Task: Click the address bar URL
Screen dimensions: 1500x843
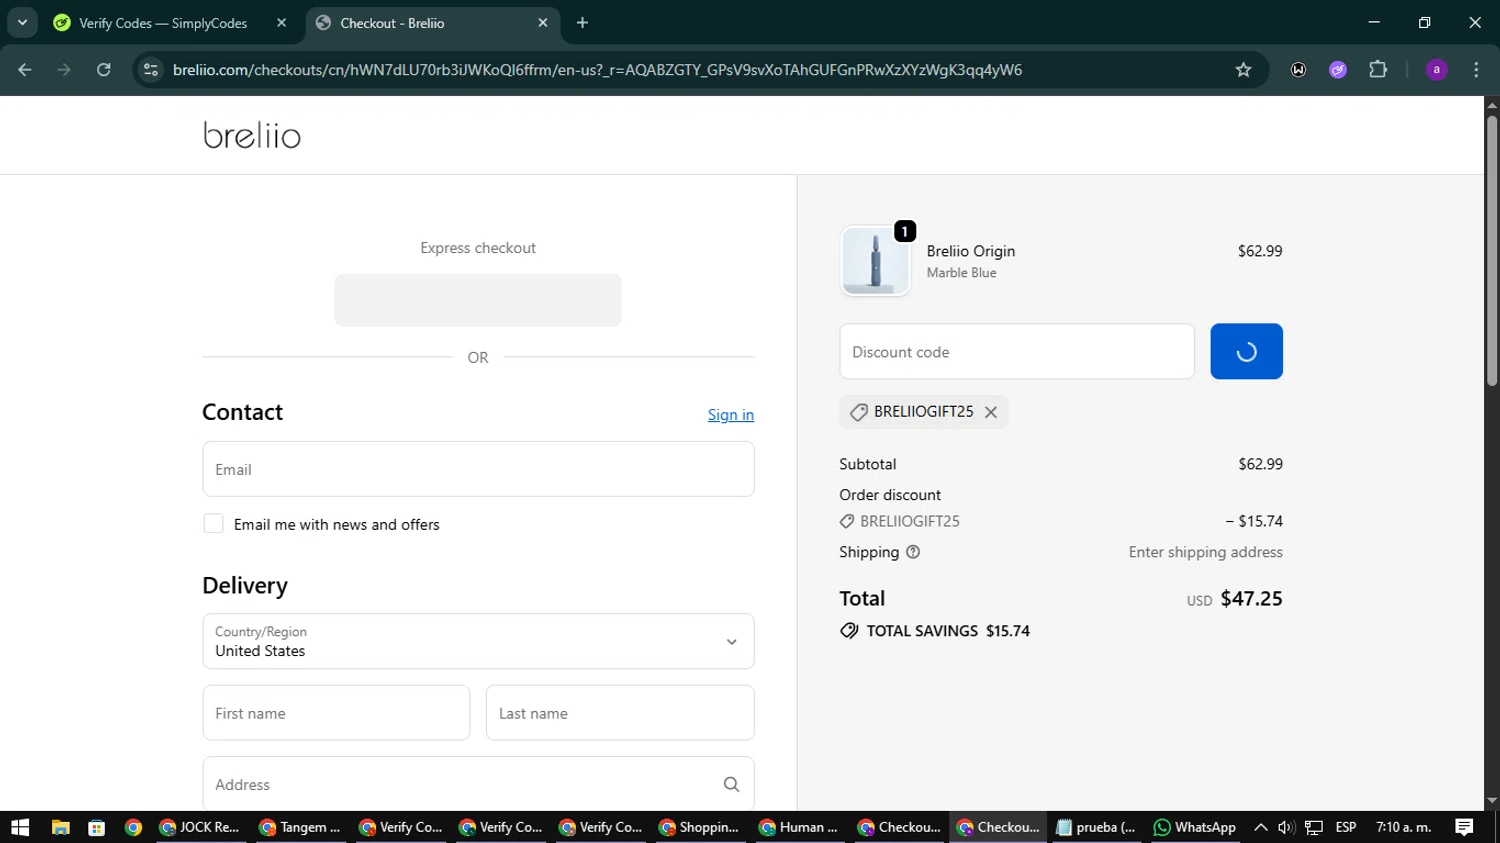Action: 597,70
